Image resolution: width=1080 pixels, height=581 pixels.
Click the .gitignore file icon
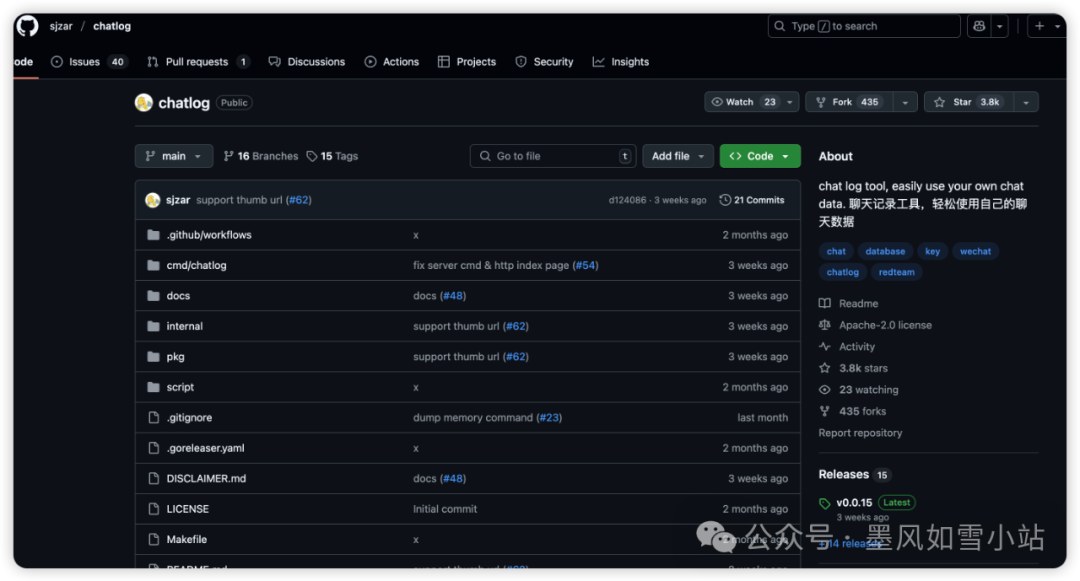pyautogui.click(x=154, y=417)
